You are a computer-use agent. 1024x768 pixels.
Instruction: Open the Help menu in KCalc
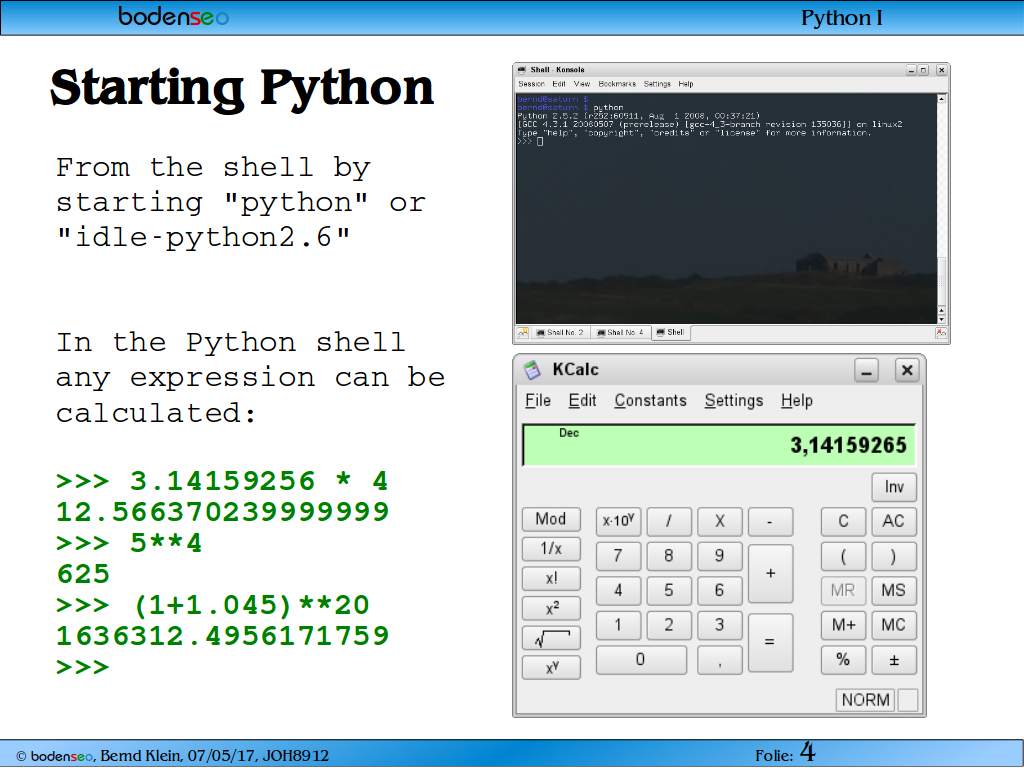coord(797,401)
